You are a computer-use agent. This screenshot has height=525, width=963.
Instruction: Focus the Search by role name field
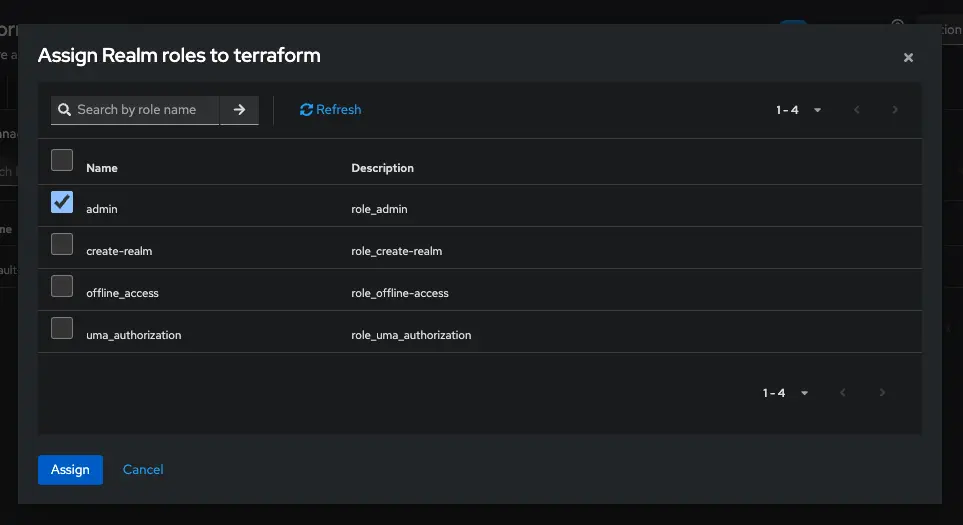coord(135,110)
